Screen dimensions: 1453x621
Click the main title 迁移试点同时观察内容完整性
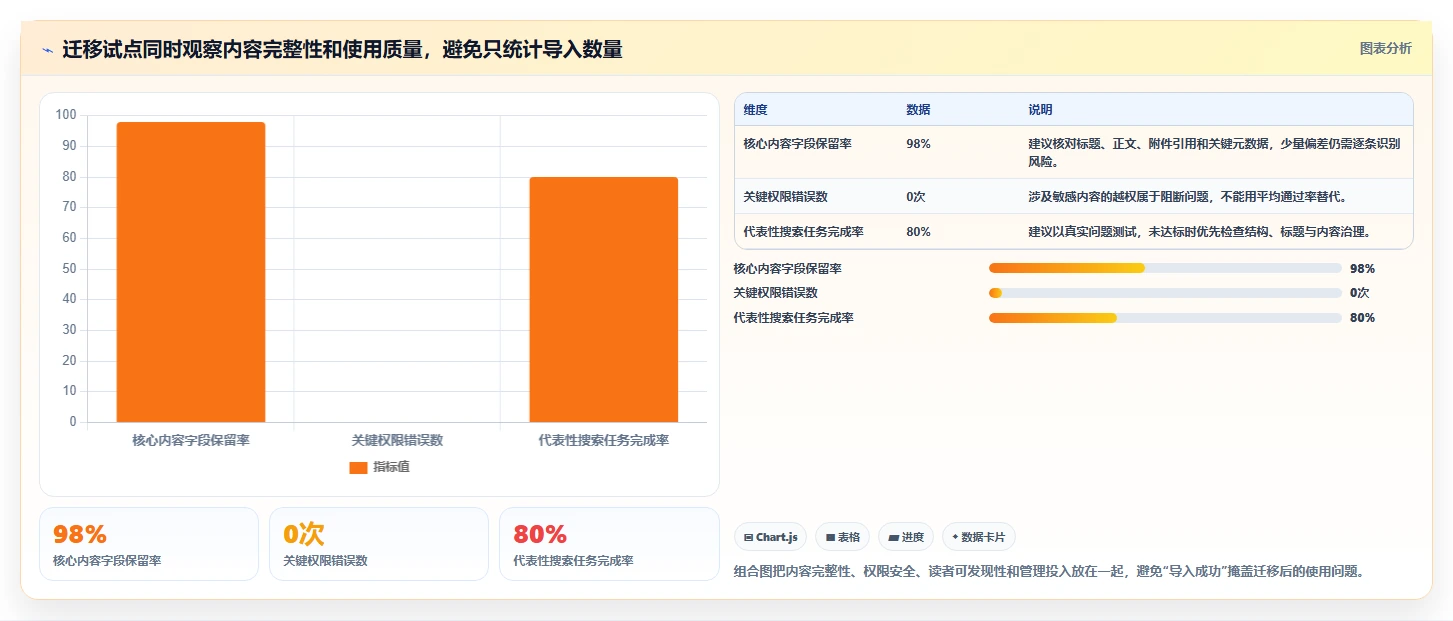[342, 49]
